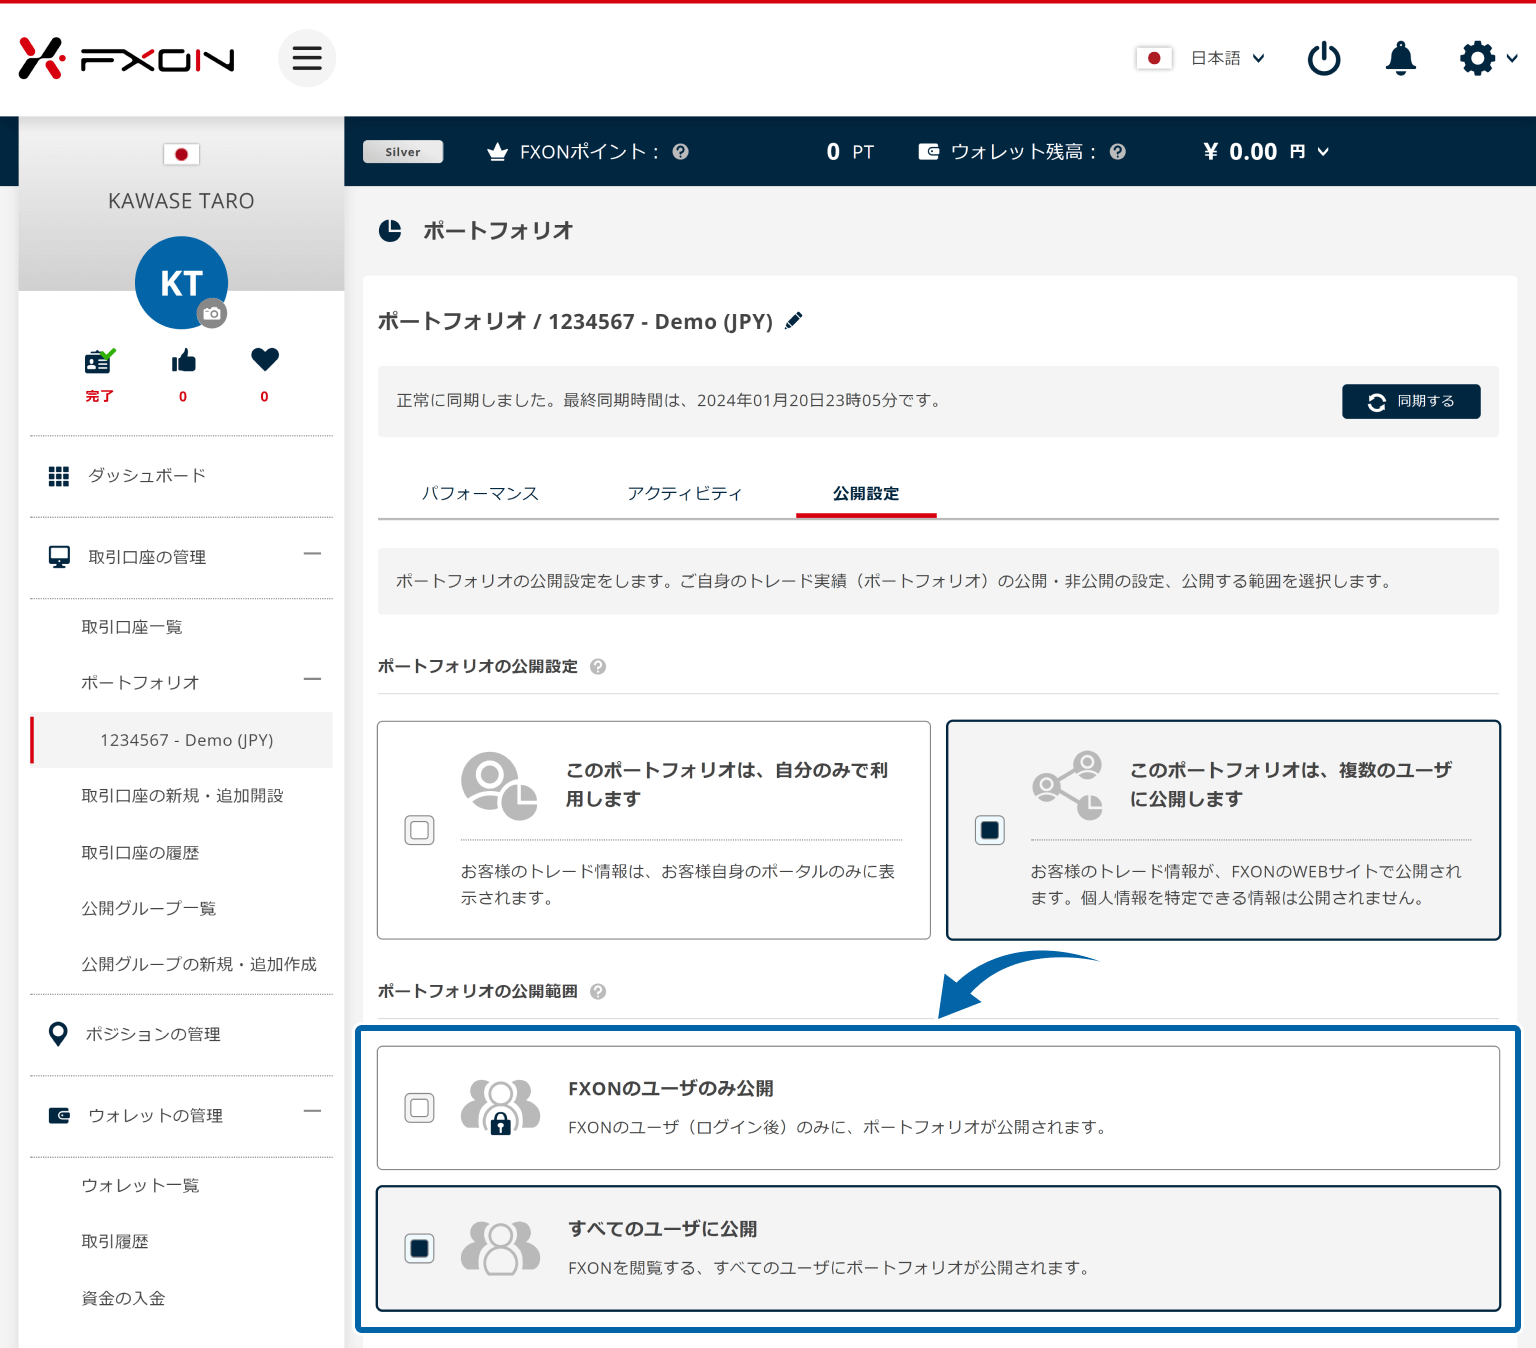This screenshot has height=1348, width=1536.
Task: Collapse the 取引口座の管理 section
Action: [x=313, y=554]
